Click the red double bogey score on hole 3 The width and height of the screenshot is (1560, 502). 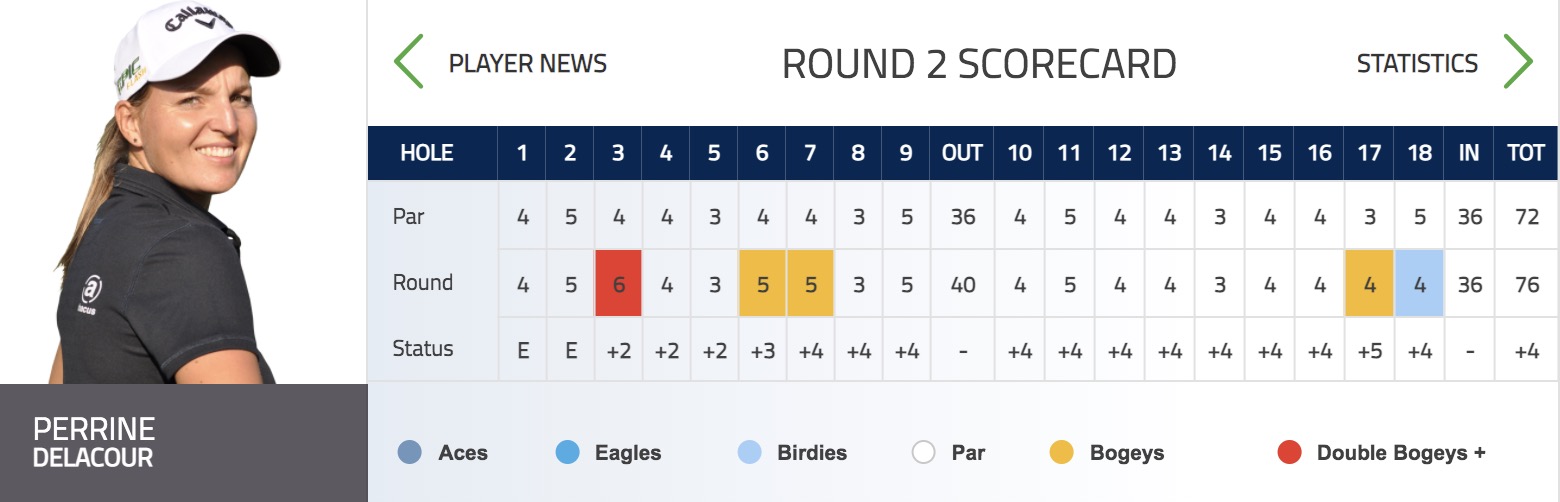click(x=618, y=283)
